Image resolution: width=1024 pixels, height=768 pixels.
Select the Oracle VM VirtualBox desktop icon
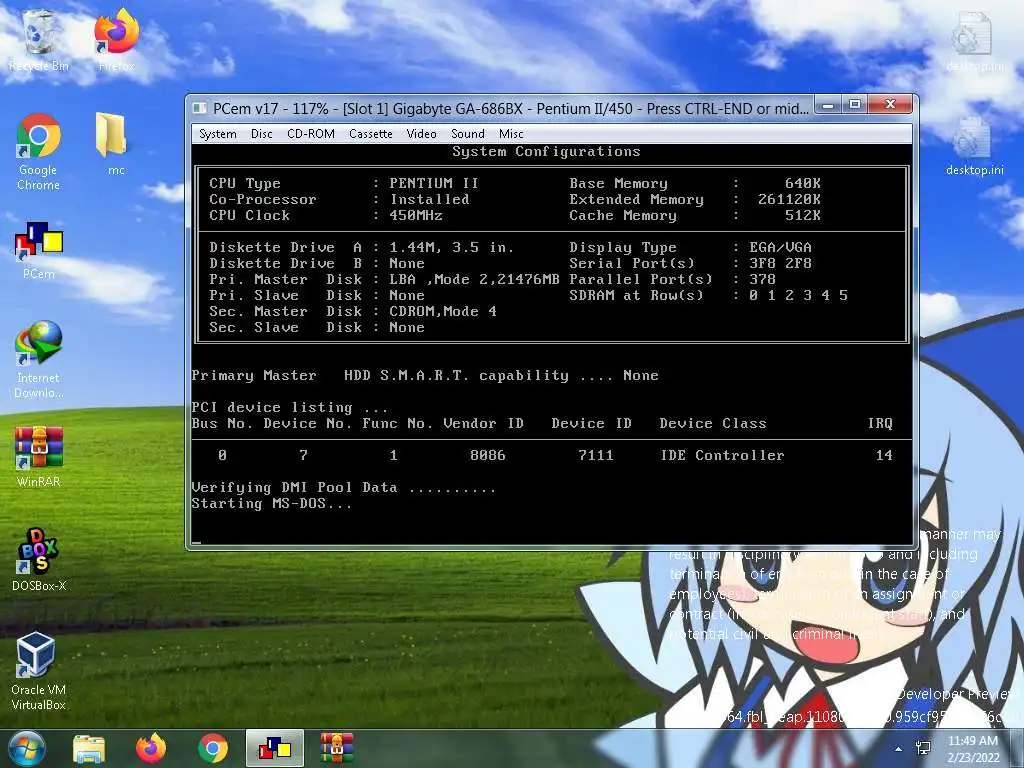pyautogui.click(x=39, y=671)
